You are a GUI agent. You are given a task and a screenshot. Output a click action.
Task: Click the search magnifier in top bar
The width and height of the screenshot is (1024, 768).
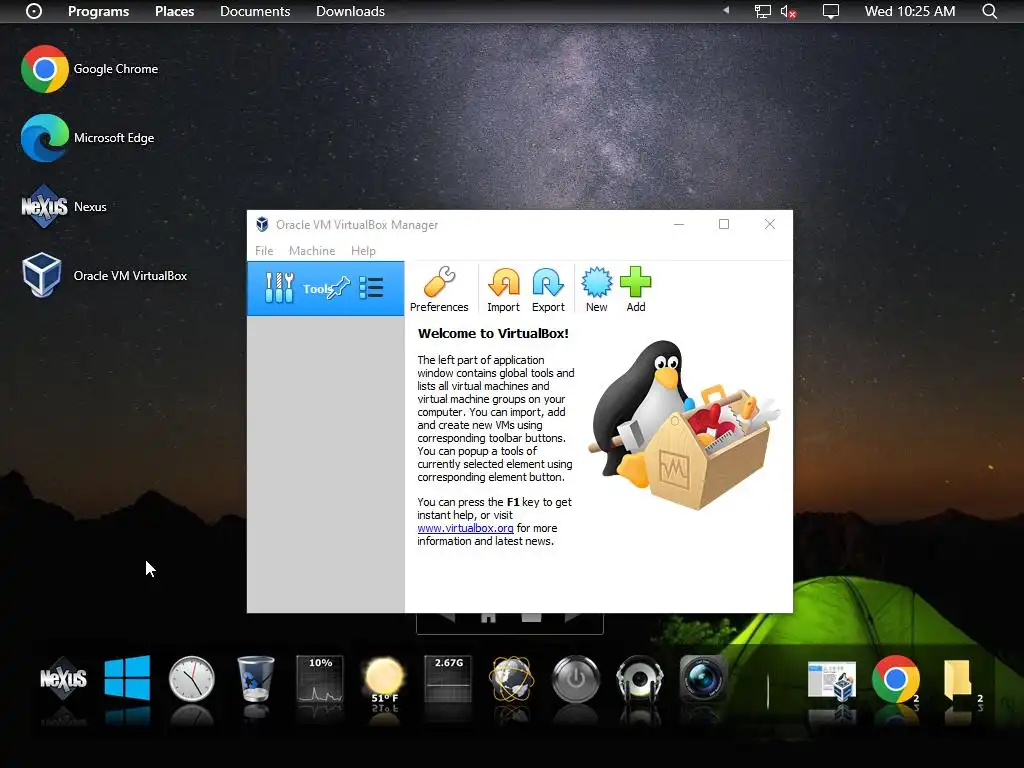pyautogui.click(x=989, y=11)
